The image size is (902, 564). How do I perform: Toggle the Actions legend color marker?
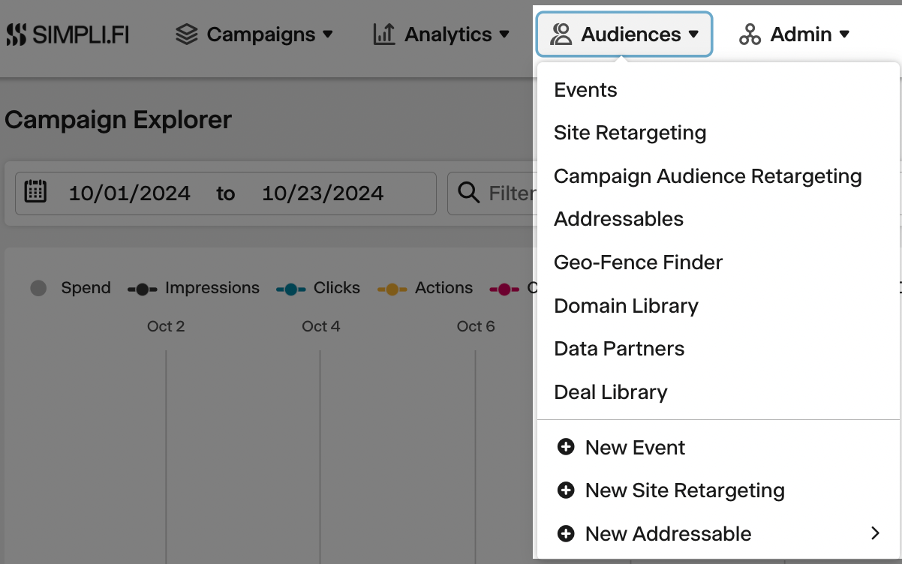click(392, 289)
